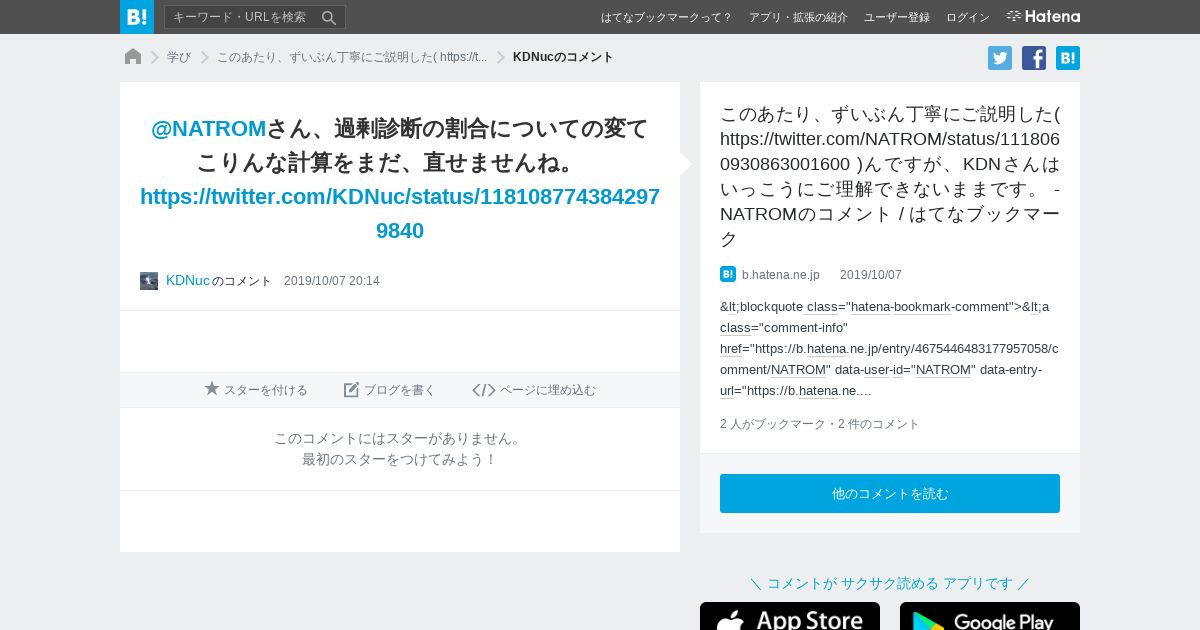Open the Google Play download badge
This screenshot has width=1200, height=630.
990,616
